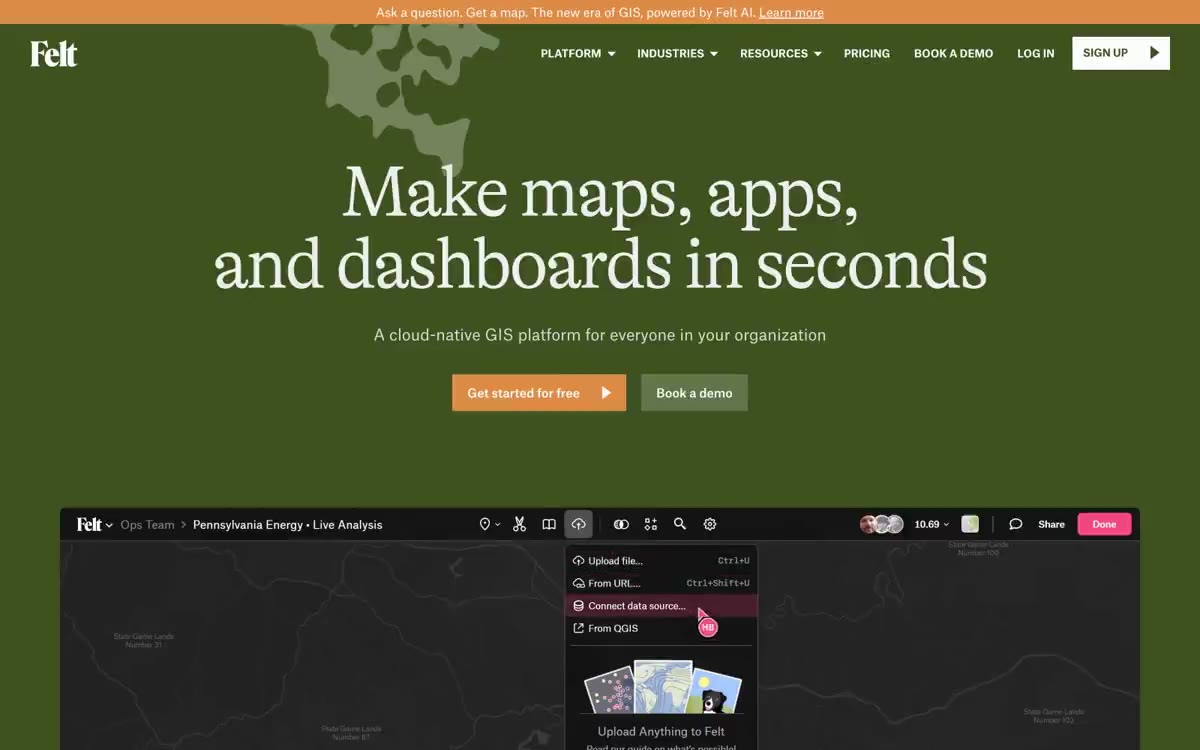Choose Upload file... menu entry
The image size is (1200, 750).
(x=662, y=561)
